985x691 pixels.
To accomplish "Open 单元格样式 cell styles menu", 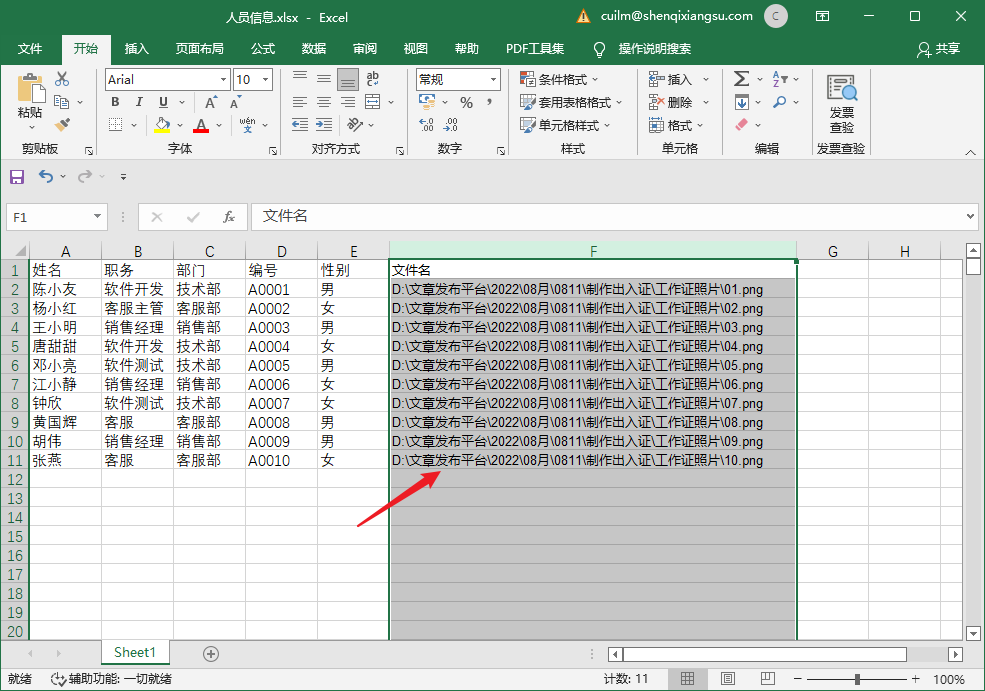I will [x=565, y=125].
